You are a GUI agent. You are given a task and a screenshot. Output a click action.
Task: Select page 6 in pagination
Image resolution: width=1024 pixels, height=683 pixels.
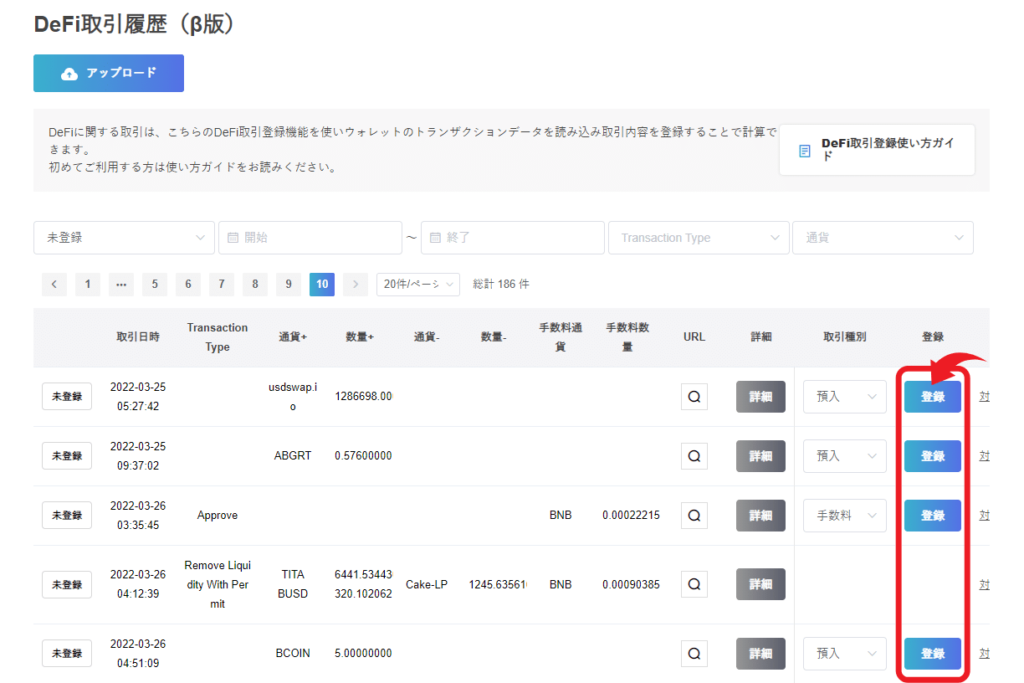188,284
